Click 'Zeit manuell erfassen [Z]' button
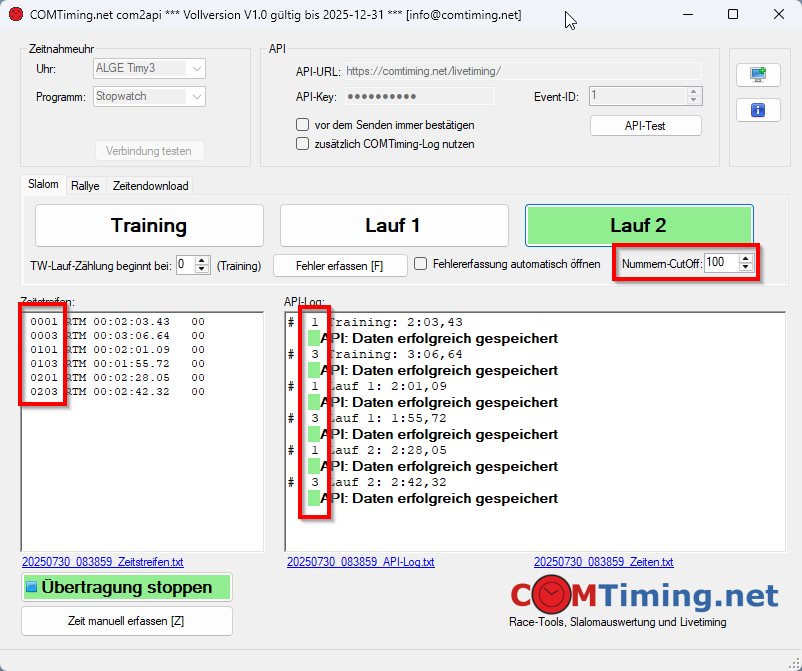Image resolution: width=802 pixels, height=671 pixels. (127, 621)
